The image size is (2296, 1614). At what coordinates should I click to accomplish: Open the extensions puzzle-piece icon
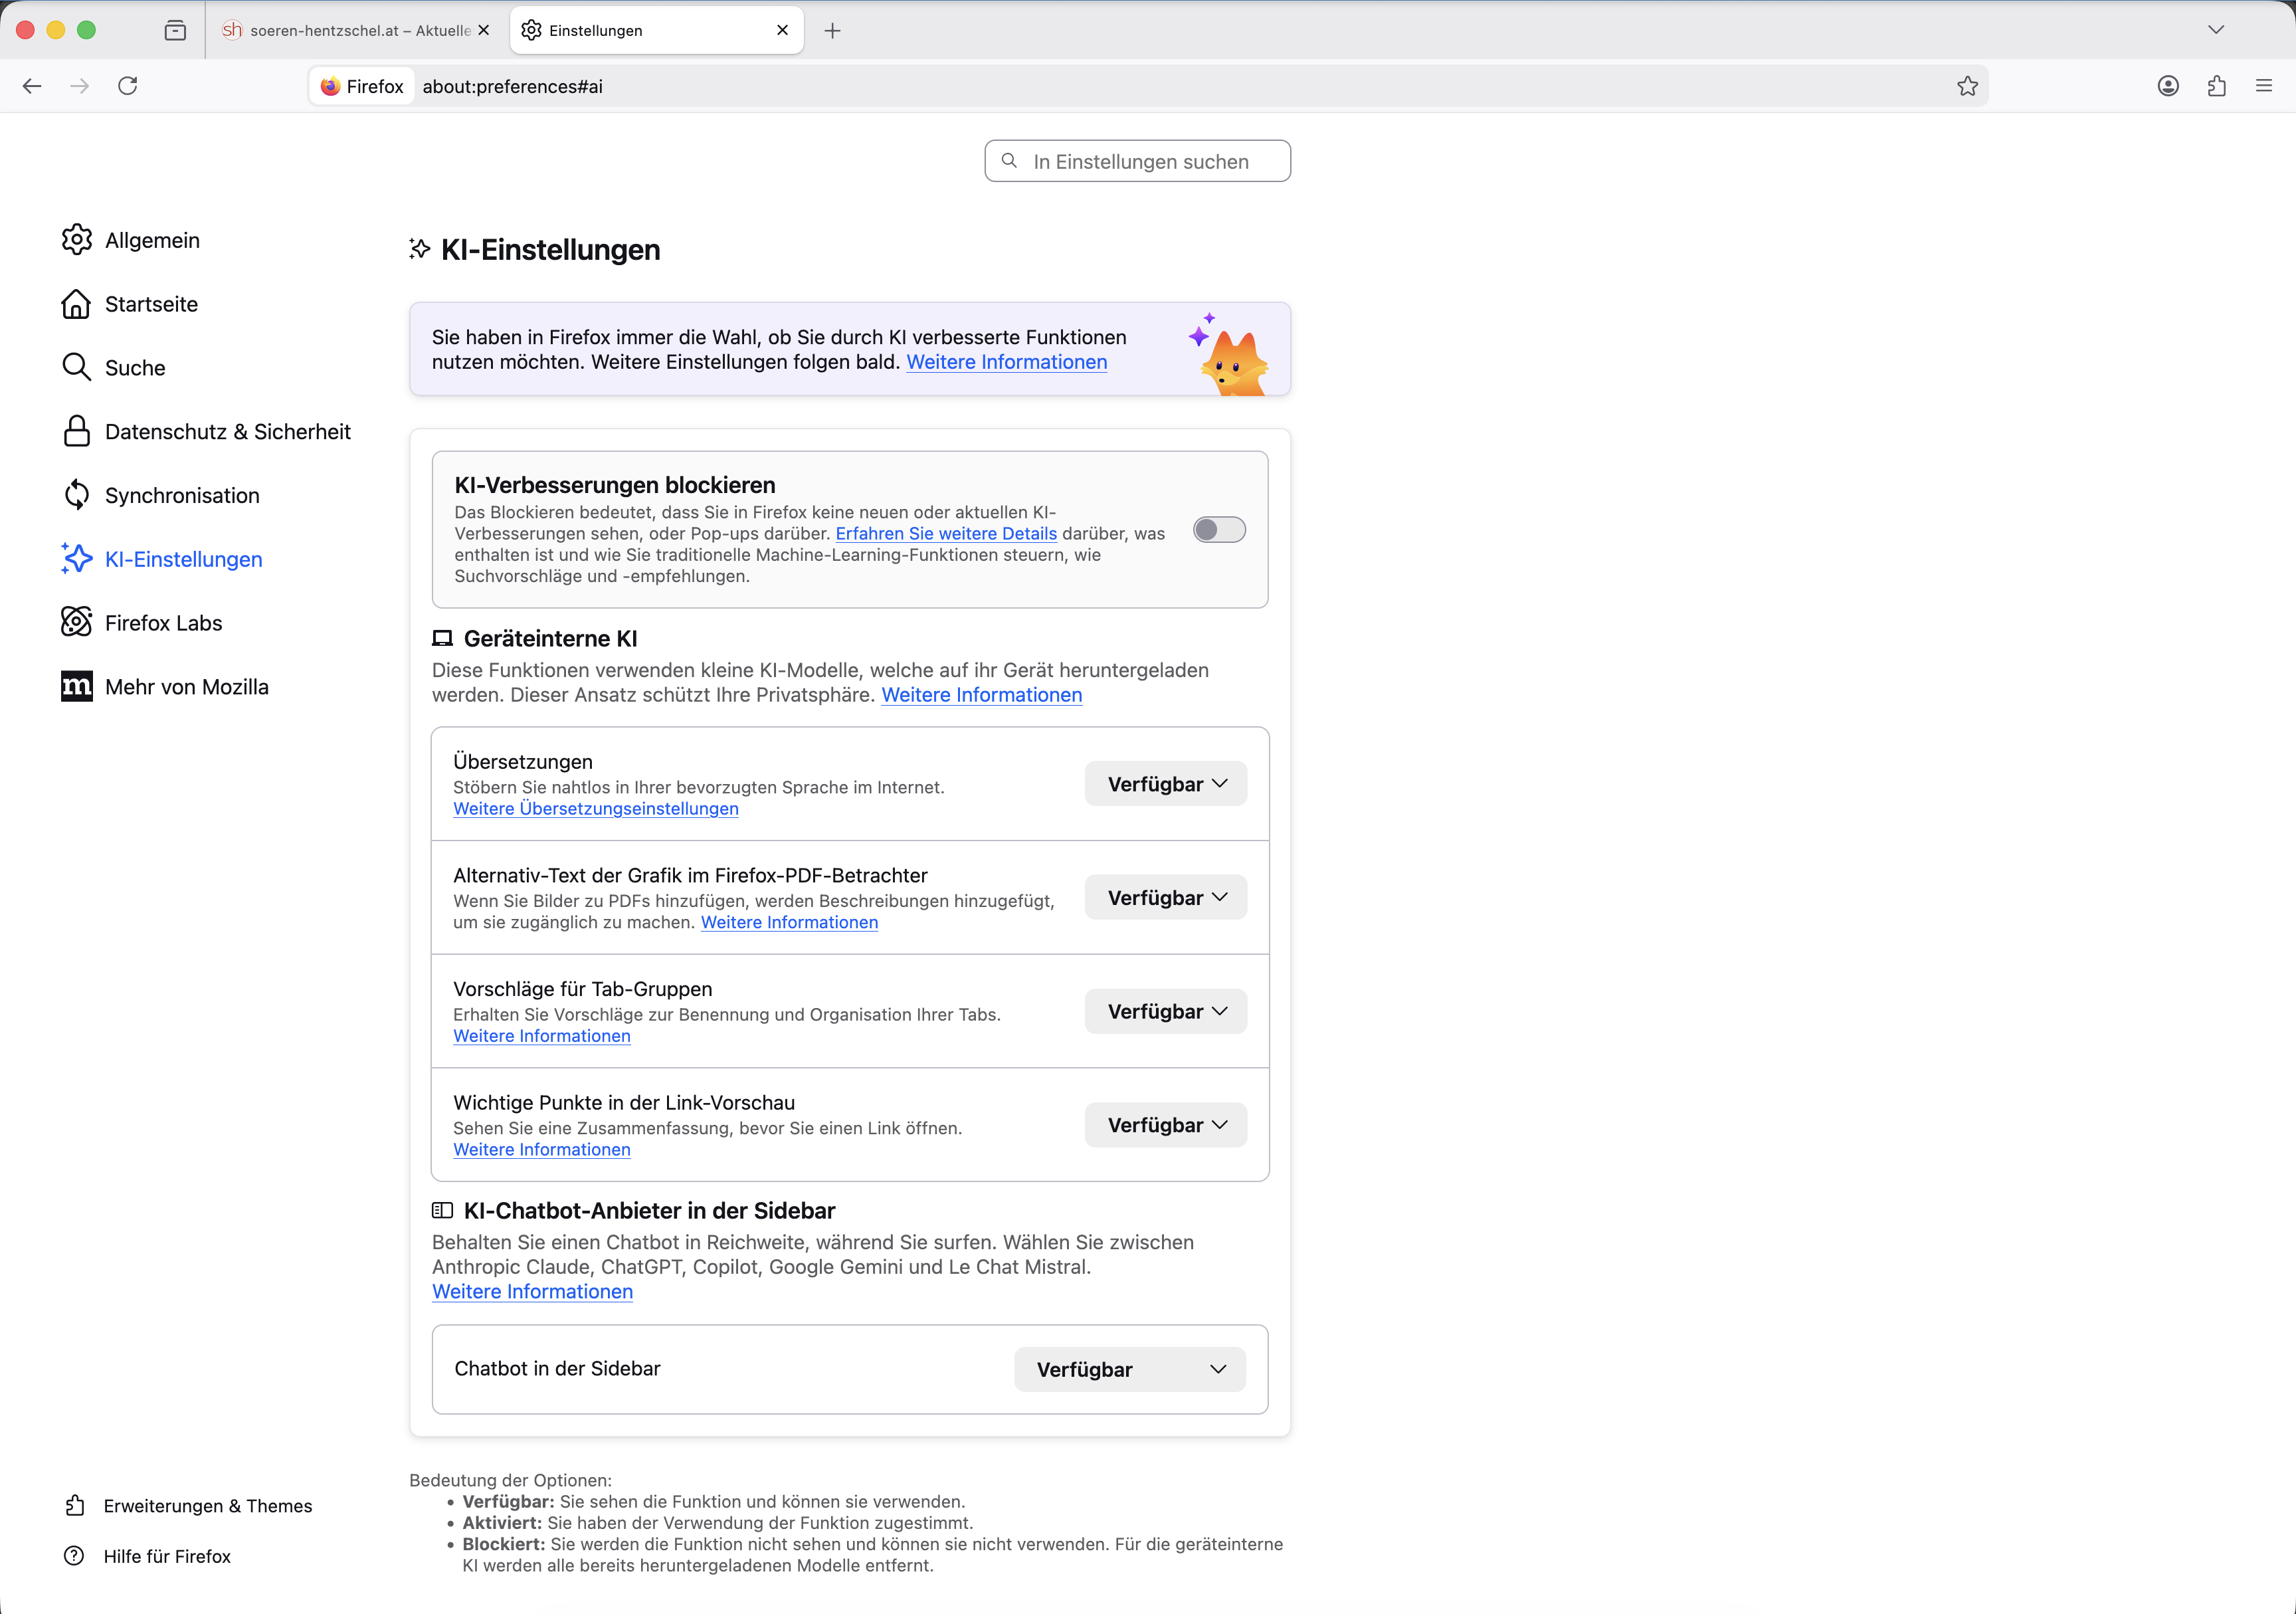point(2216,86)
